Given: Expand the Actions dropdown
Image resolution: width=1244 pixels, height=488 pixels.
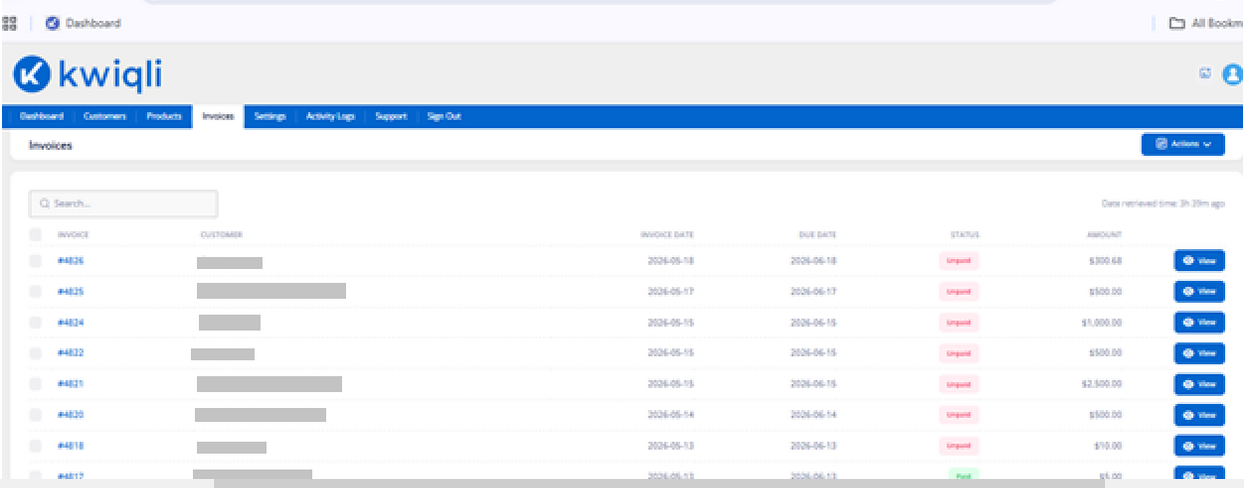Looking at the screenshot, I should 1183,144.
